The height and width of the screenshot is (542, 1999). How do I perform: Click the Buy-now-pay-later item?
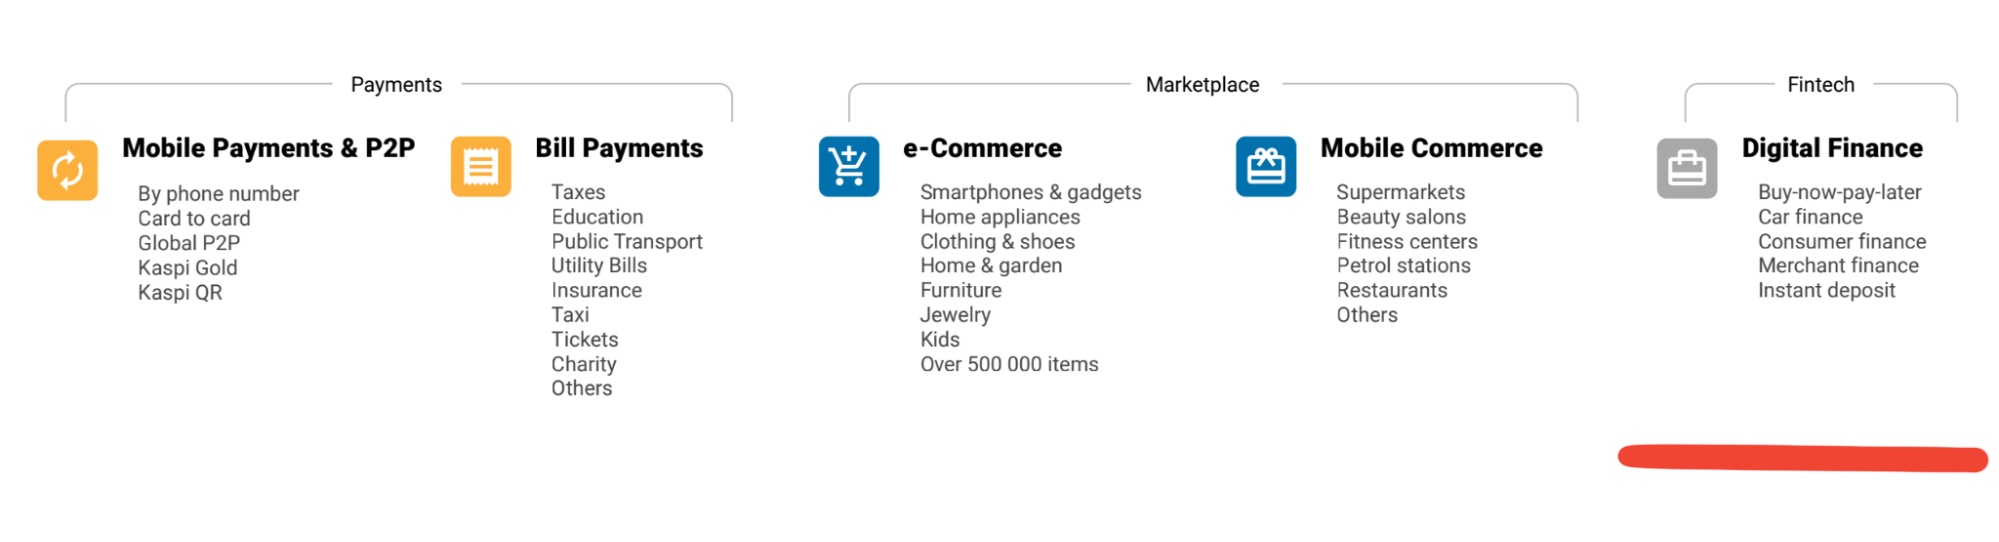click(1840, 192)
